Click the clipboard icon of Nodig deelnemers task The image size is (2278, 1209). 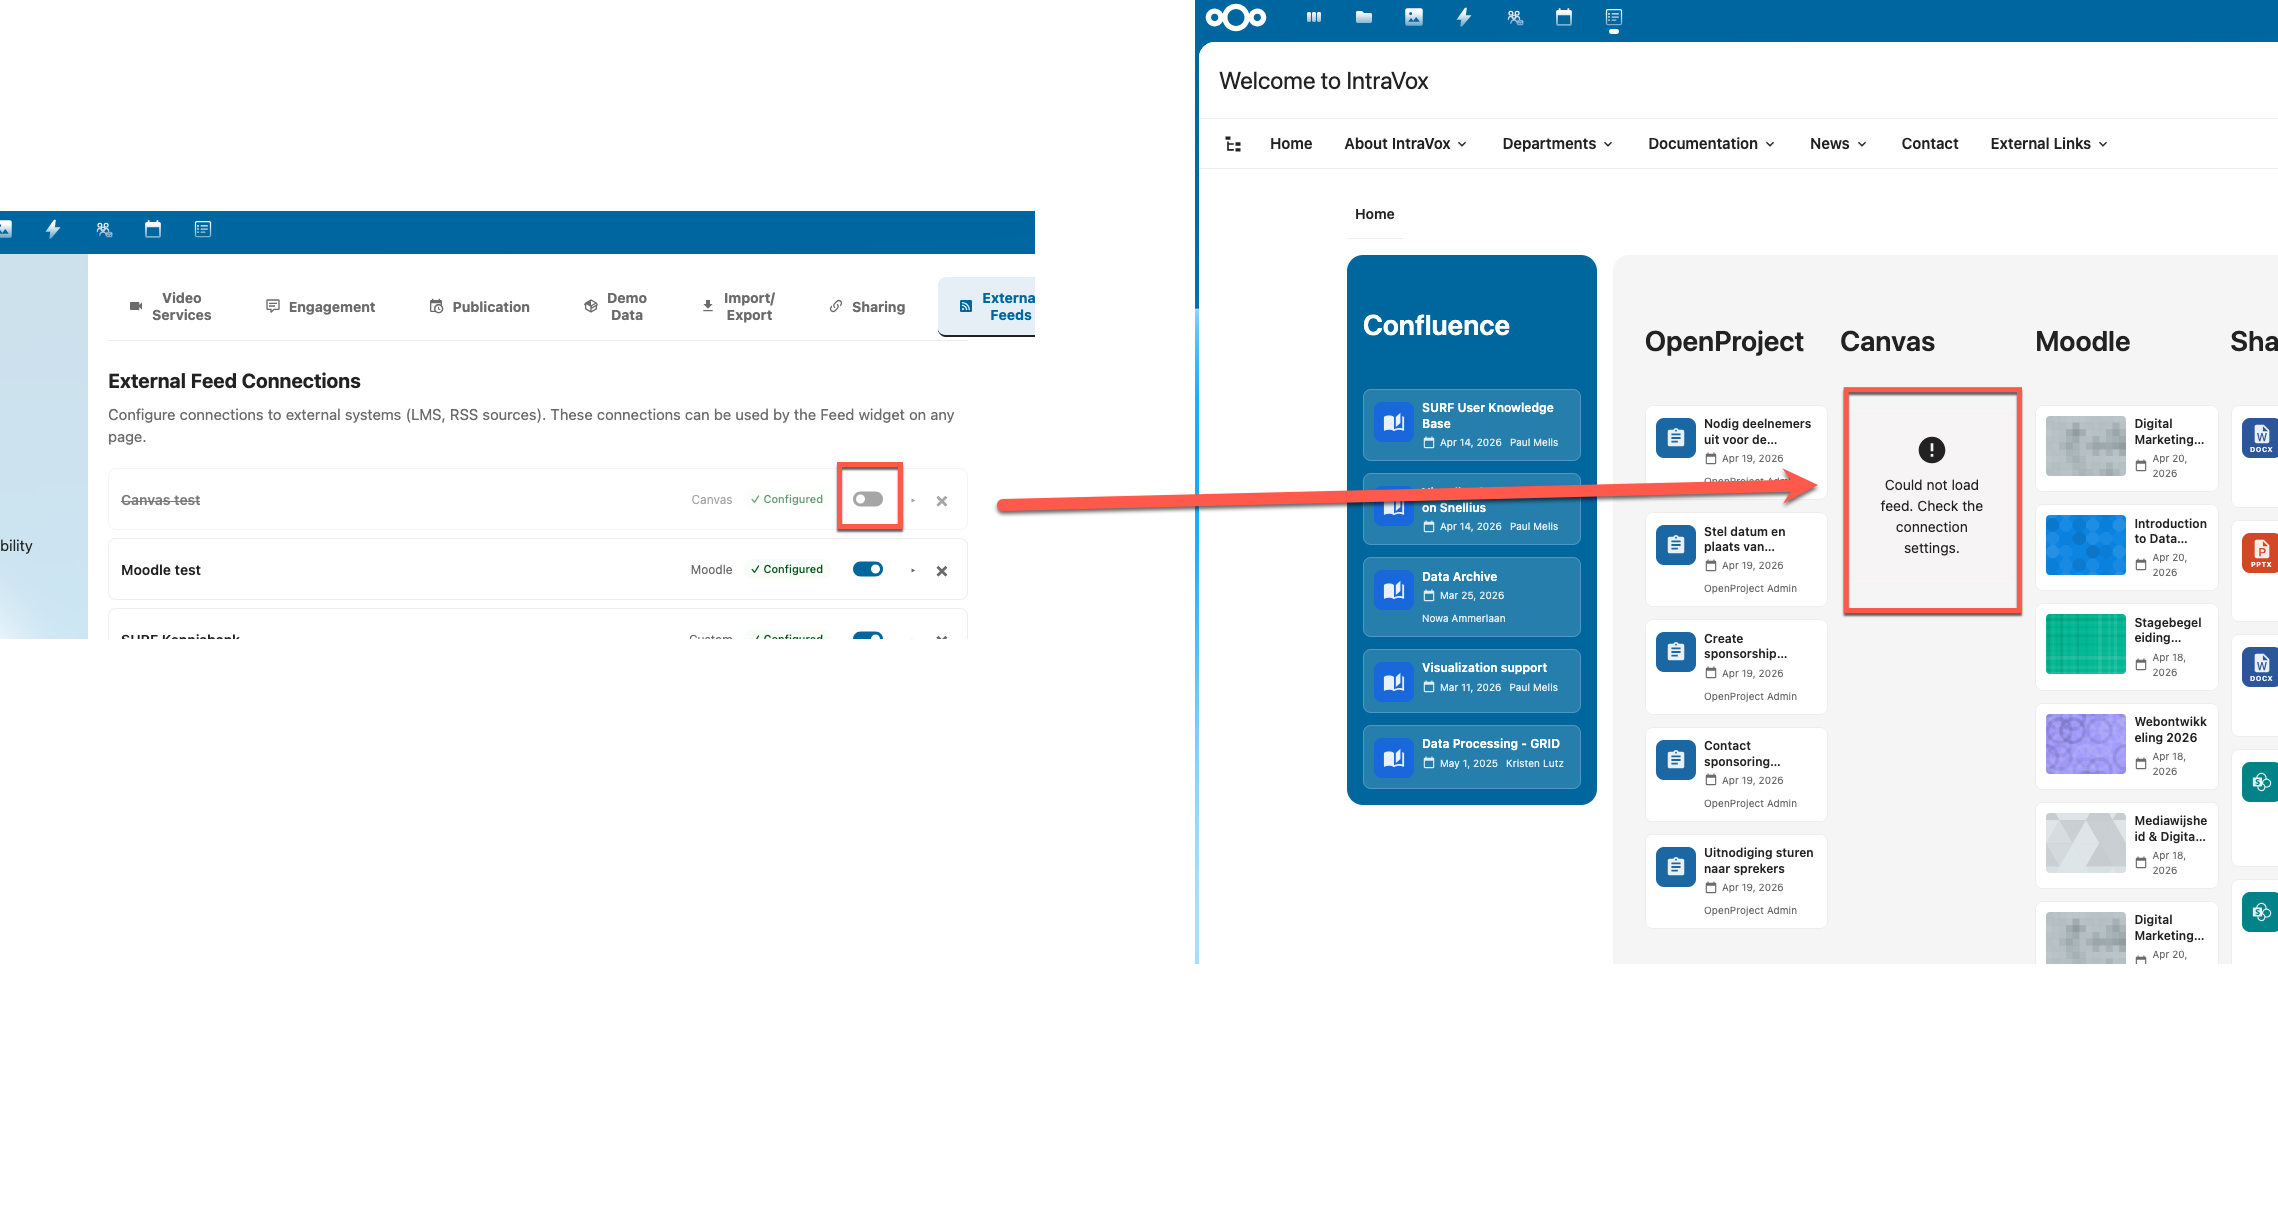pyautogui.click(x=1676, y=437)
